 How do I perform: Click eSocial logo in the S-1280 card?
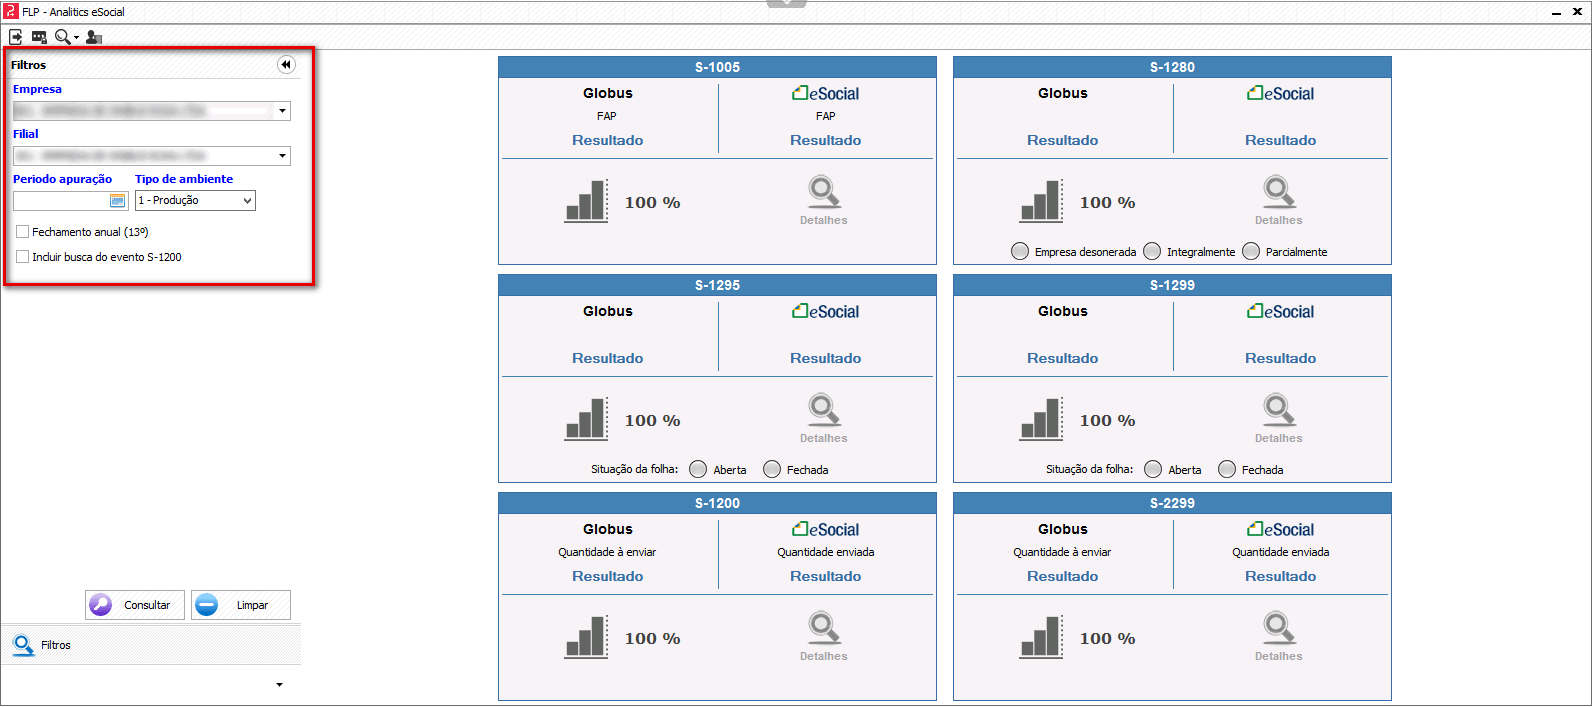coord(1281,93)
